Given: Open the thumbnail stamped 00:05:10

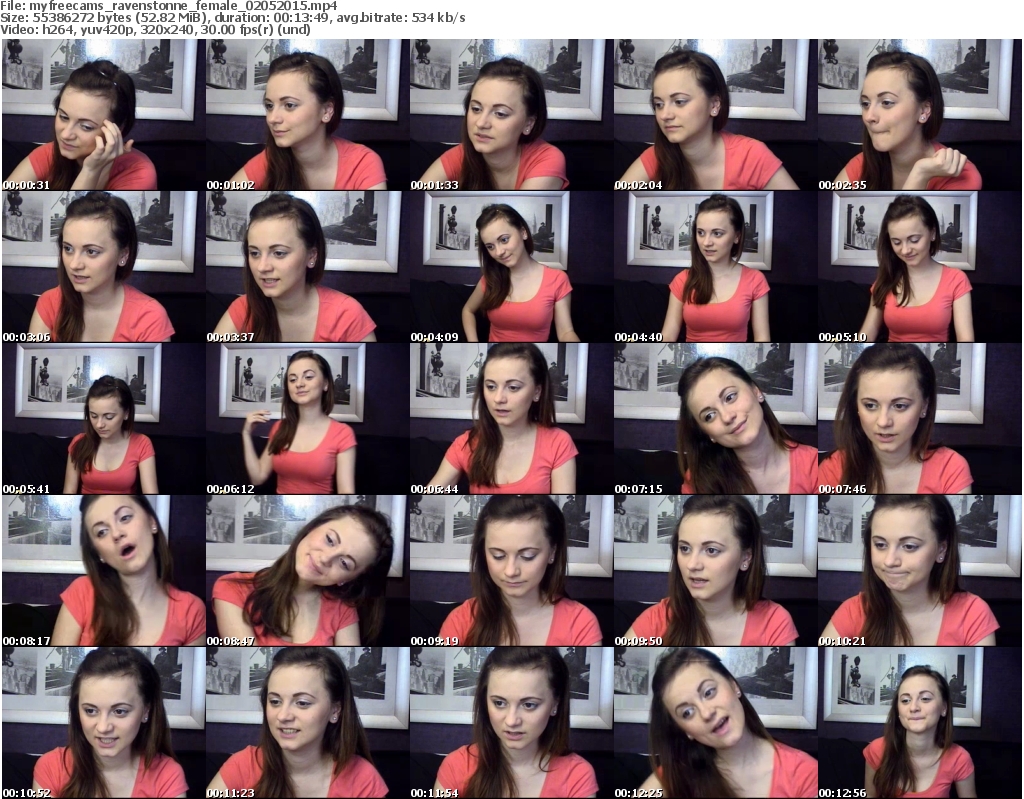Looking at the screenshot, I should tap(920, 267).
